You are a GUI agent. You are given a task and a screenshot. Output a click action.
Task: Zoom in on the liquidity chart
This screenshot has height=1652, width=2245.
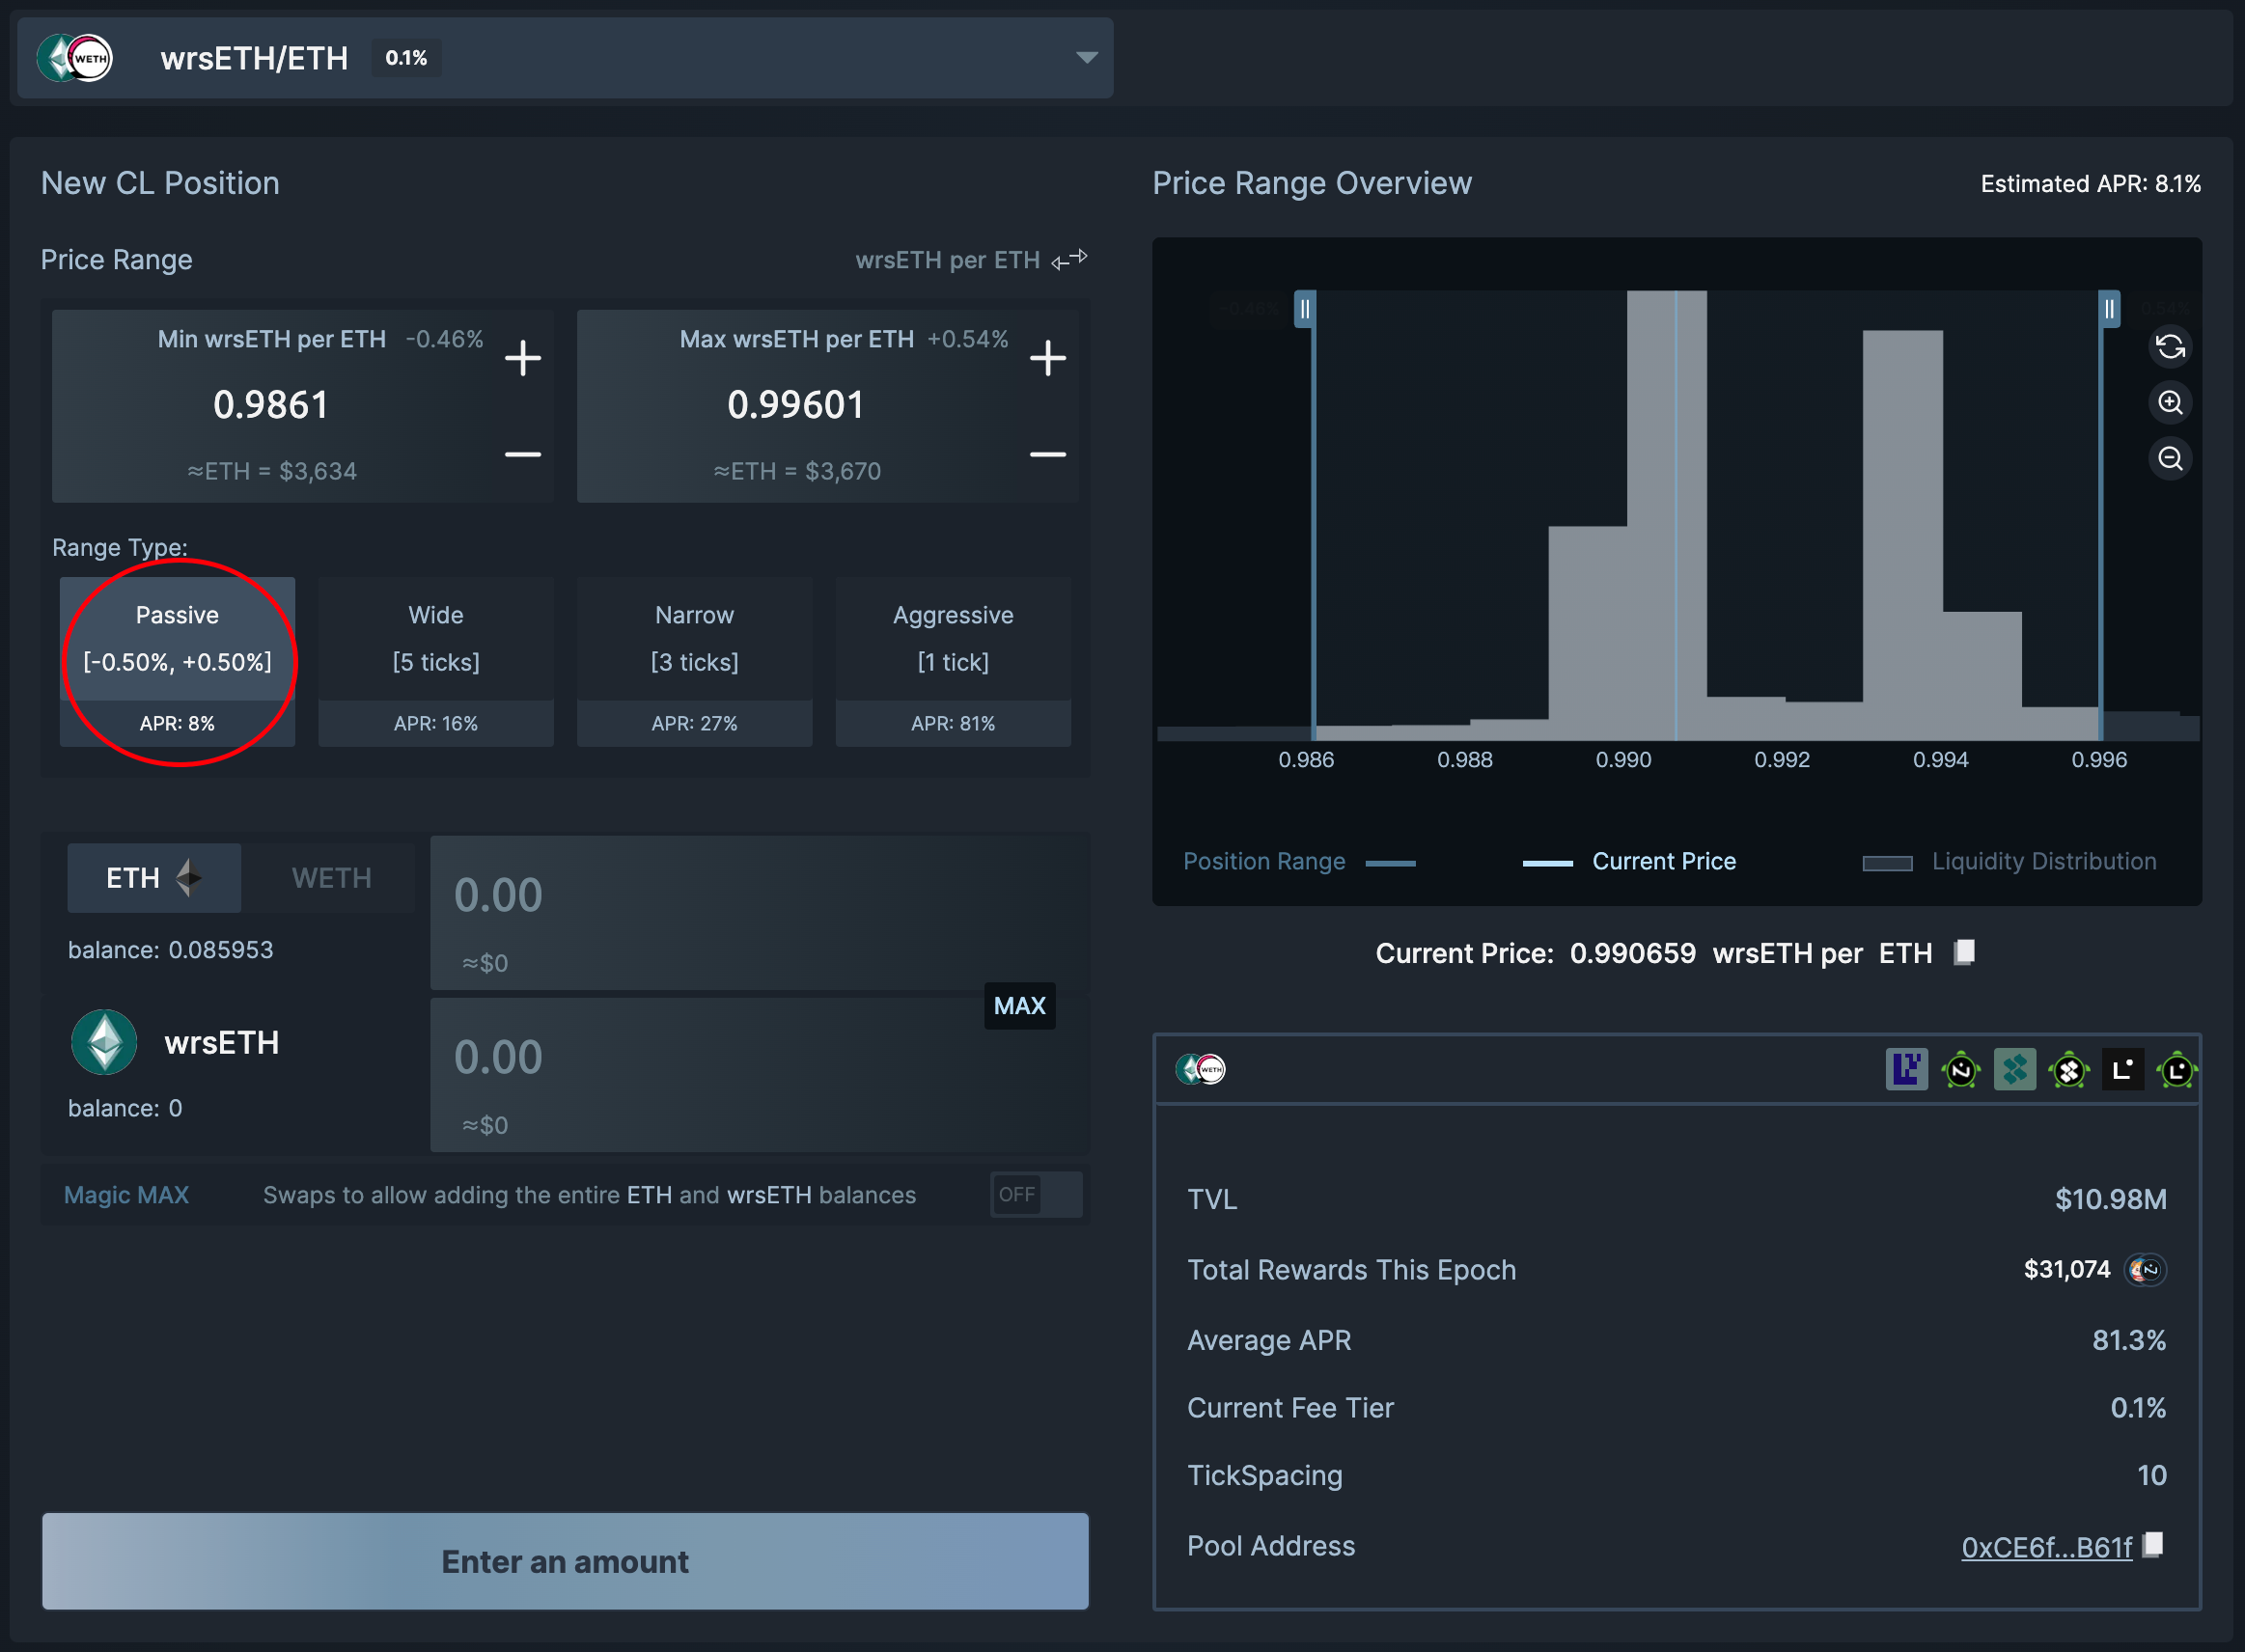coord(2170,403)
